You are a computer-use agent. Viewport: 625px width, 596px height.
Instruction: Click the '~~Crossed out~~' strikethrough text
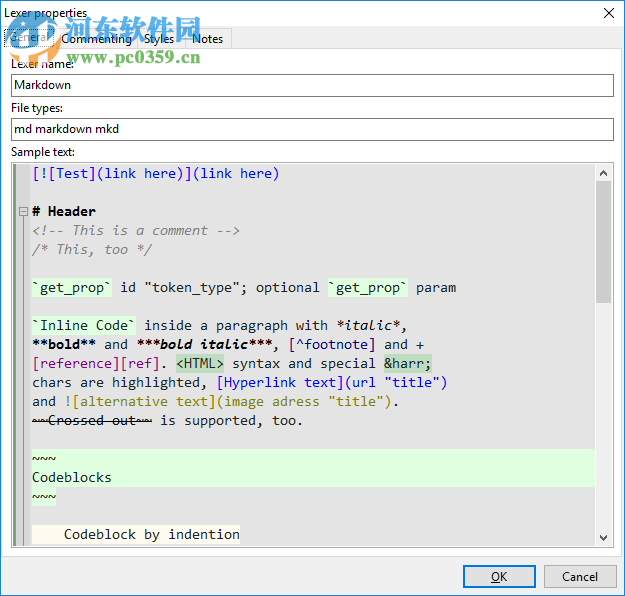[92, 421]
